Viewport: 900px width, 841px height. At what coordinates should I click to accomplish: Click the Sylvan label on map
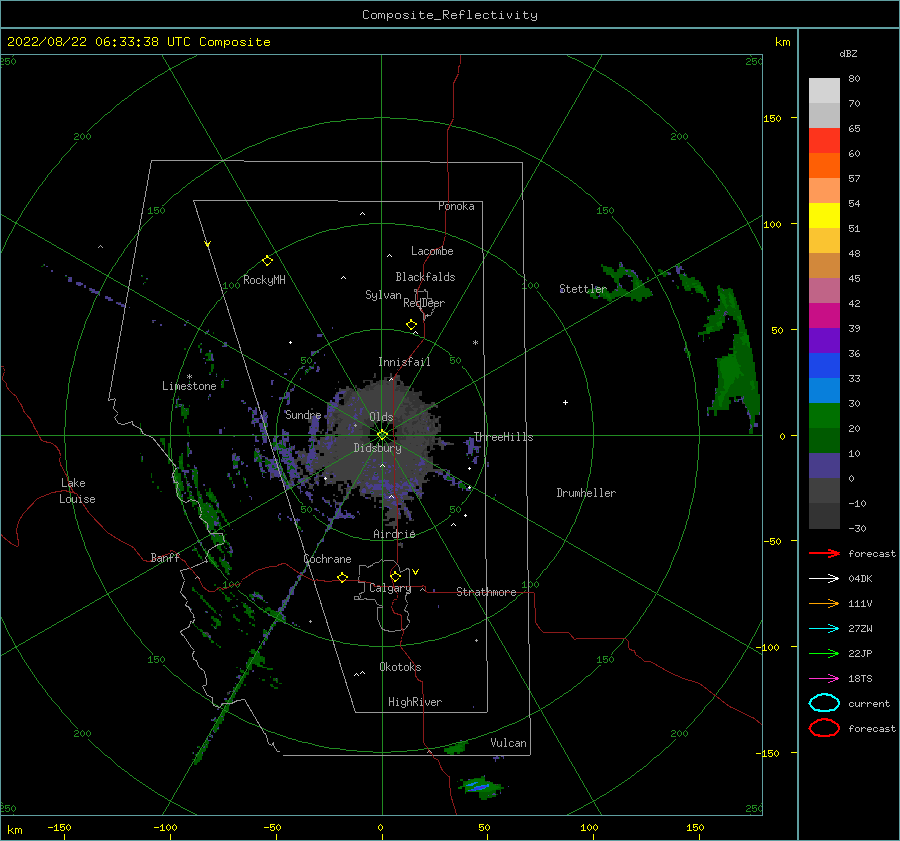pyautogui.click(x=383, y=295)
